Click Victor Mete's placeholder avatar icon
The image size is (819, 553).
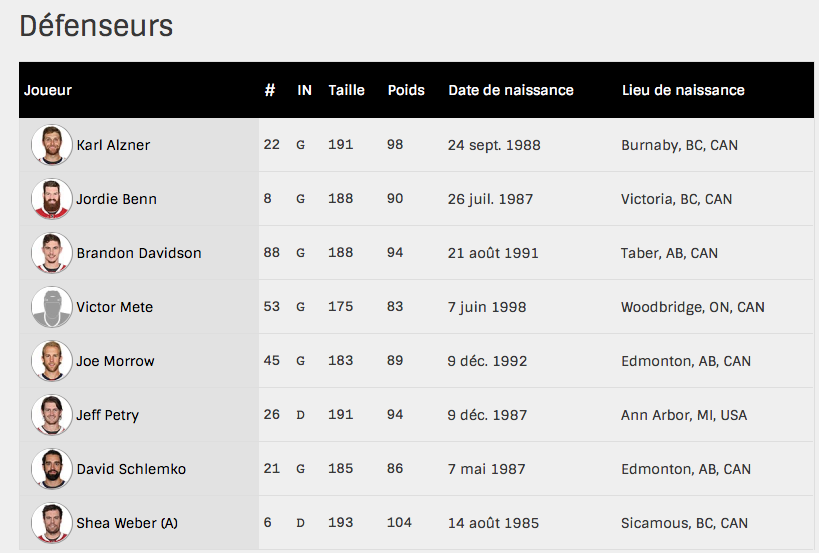click(x=51, y=307)
